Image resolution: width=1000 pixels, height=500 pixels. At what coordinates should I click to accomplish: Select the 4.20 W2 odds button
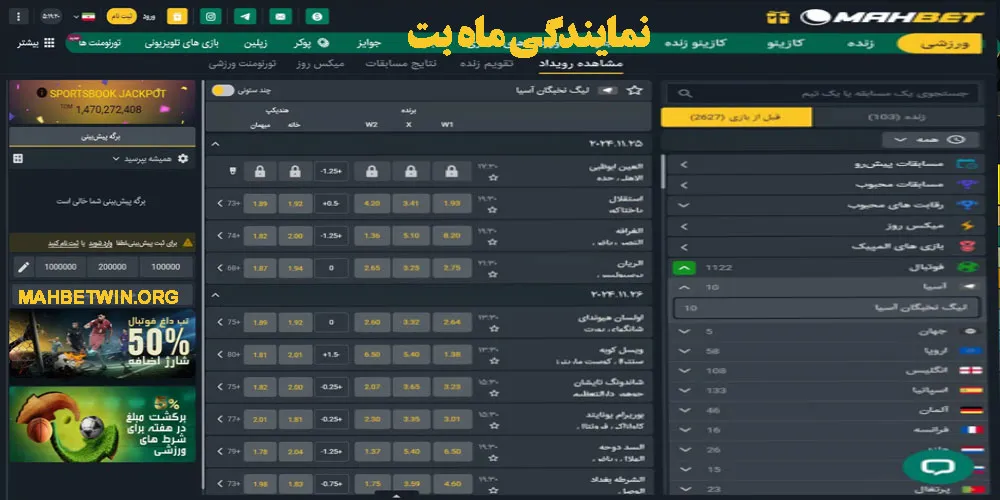point(371,204)
